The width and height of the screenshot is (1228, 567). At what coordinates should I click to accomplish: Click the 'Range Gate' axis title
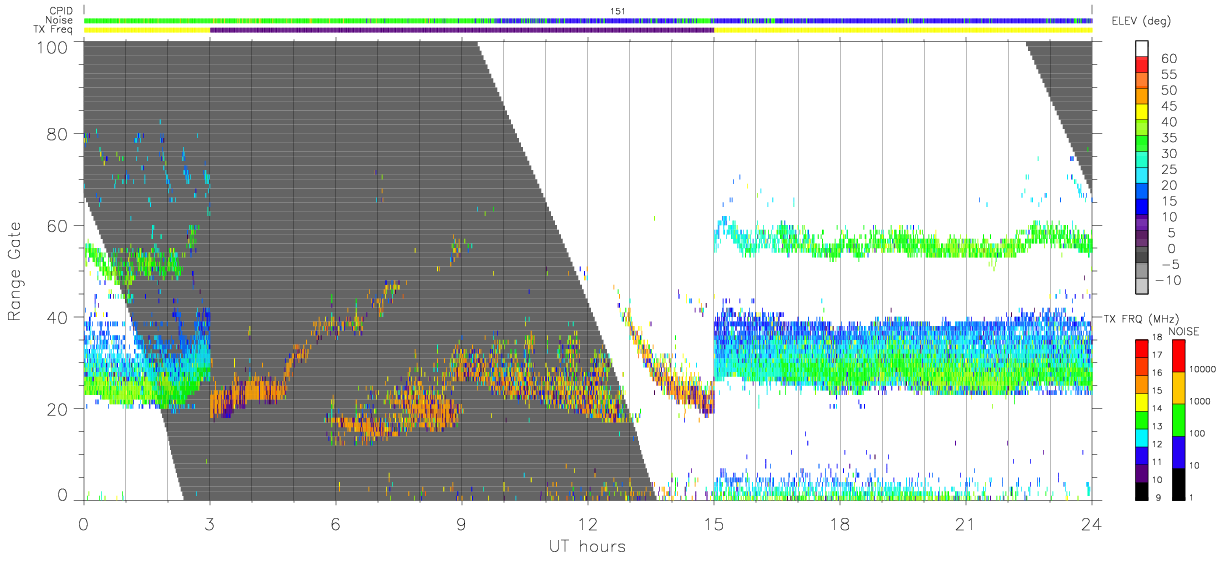click(x=16, y=272)
